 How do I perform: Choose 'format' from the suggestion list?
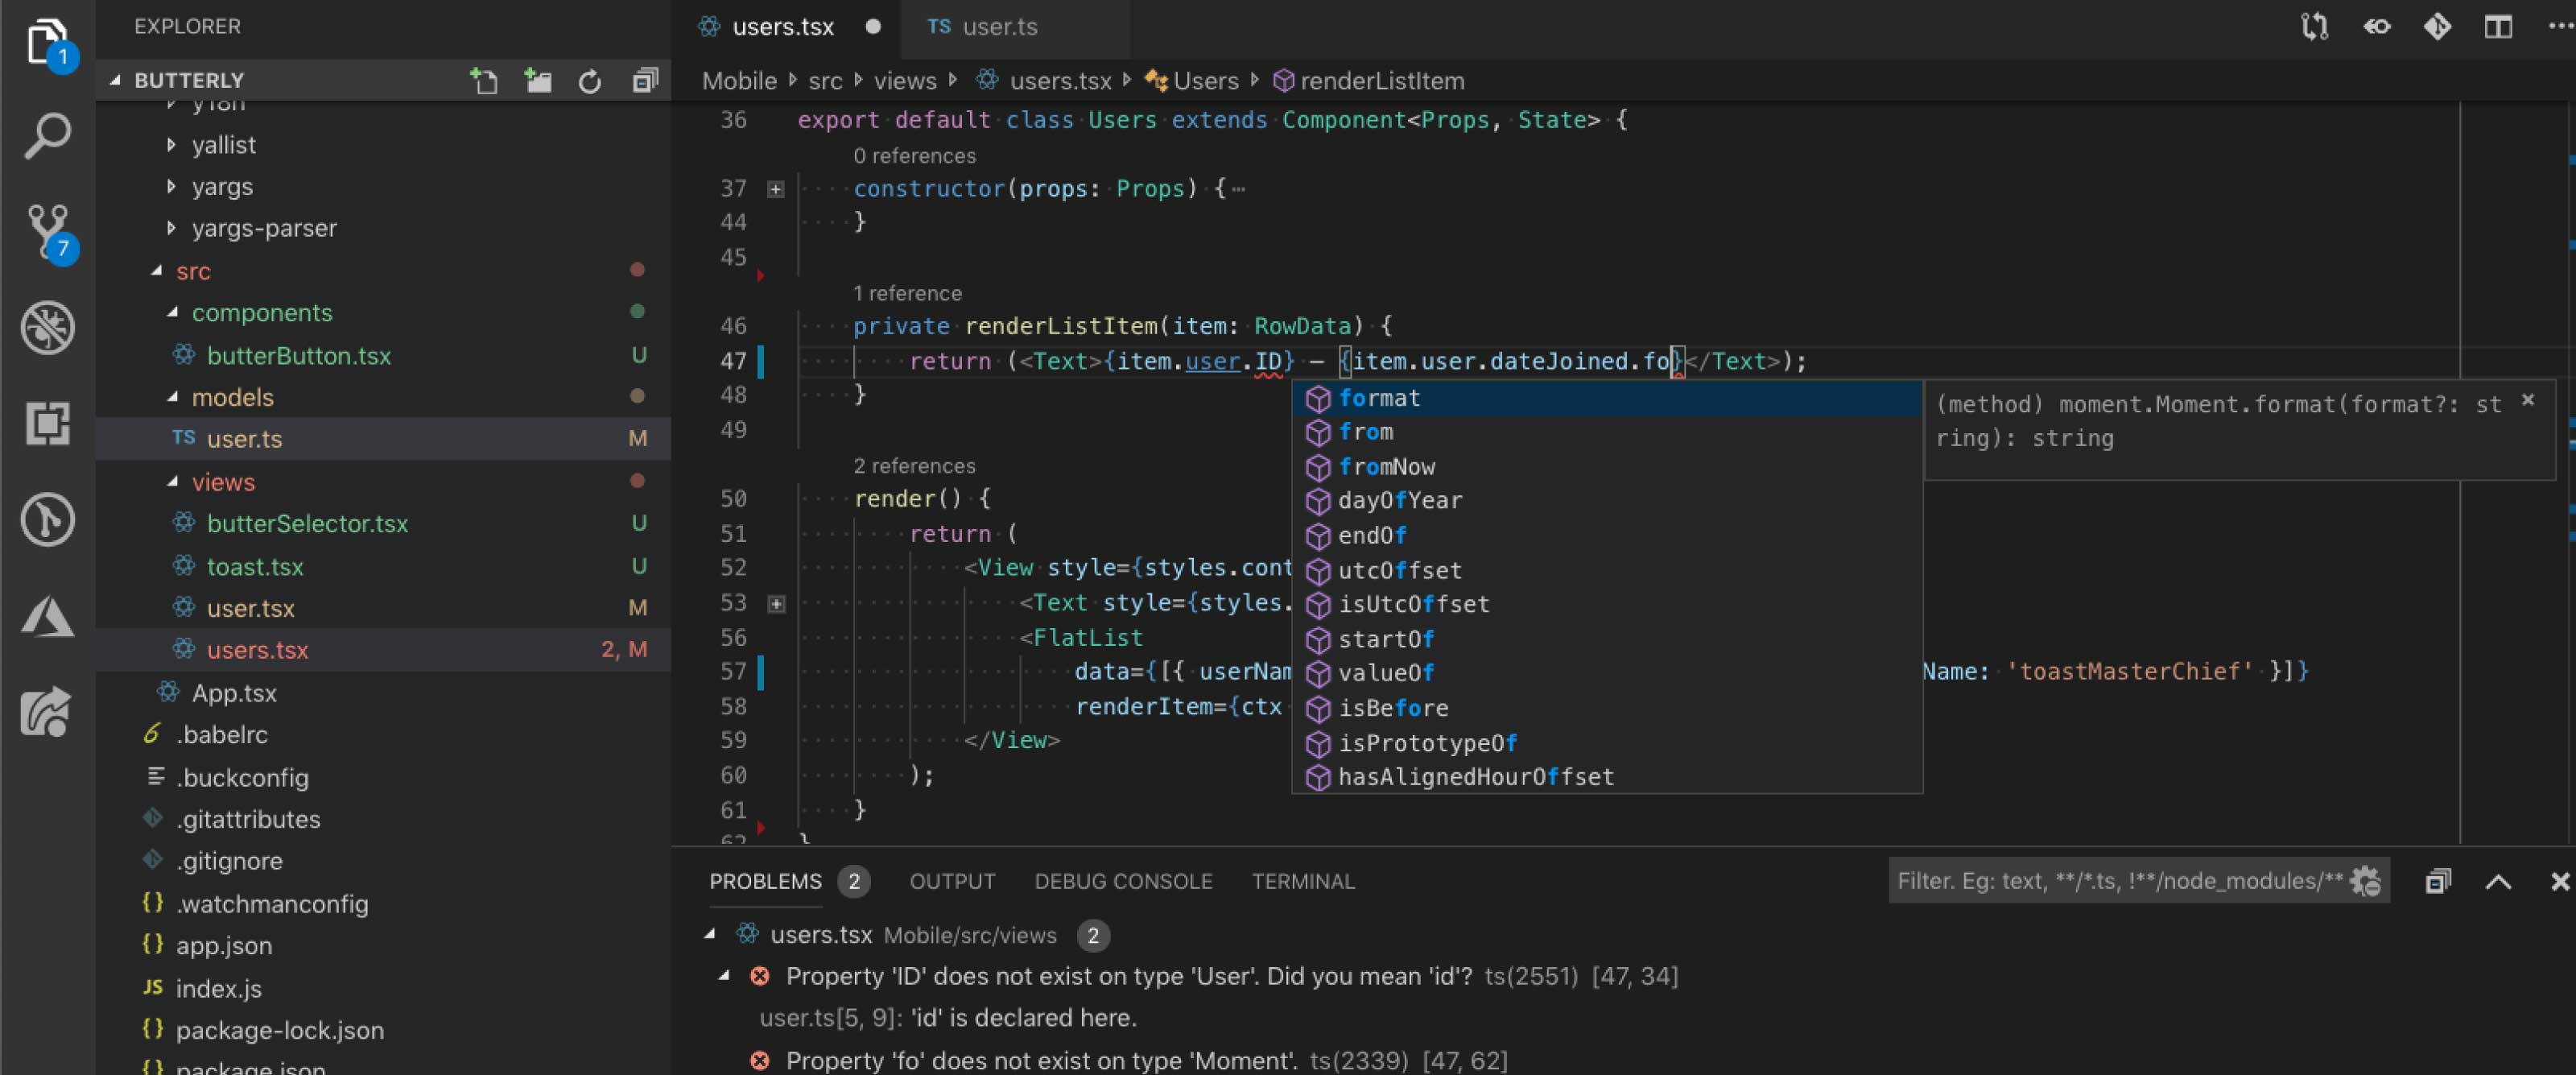point(1607,398)
